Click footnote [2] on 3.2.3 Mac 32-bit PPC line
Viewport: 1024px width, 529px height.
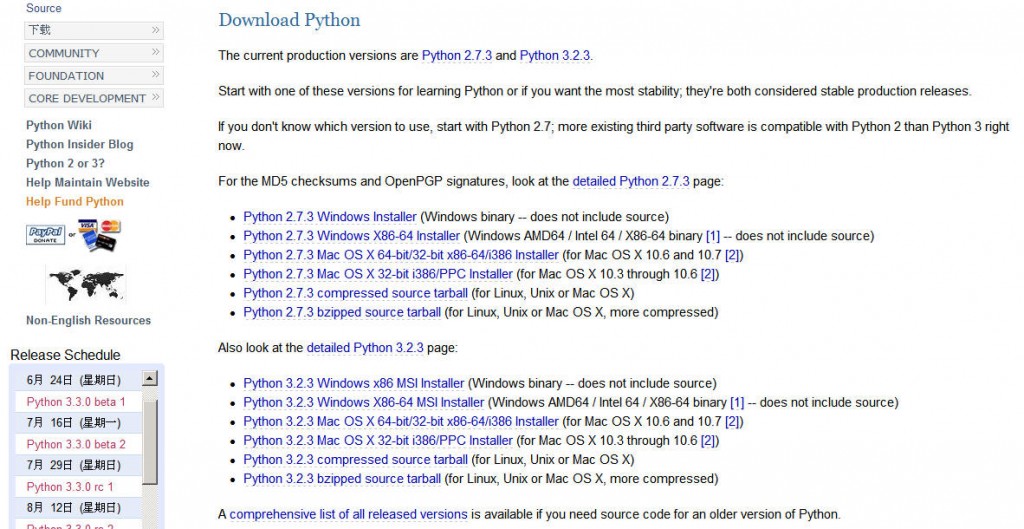click(x=708, y=440)
